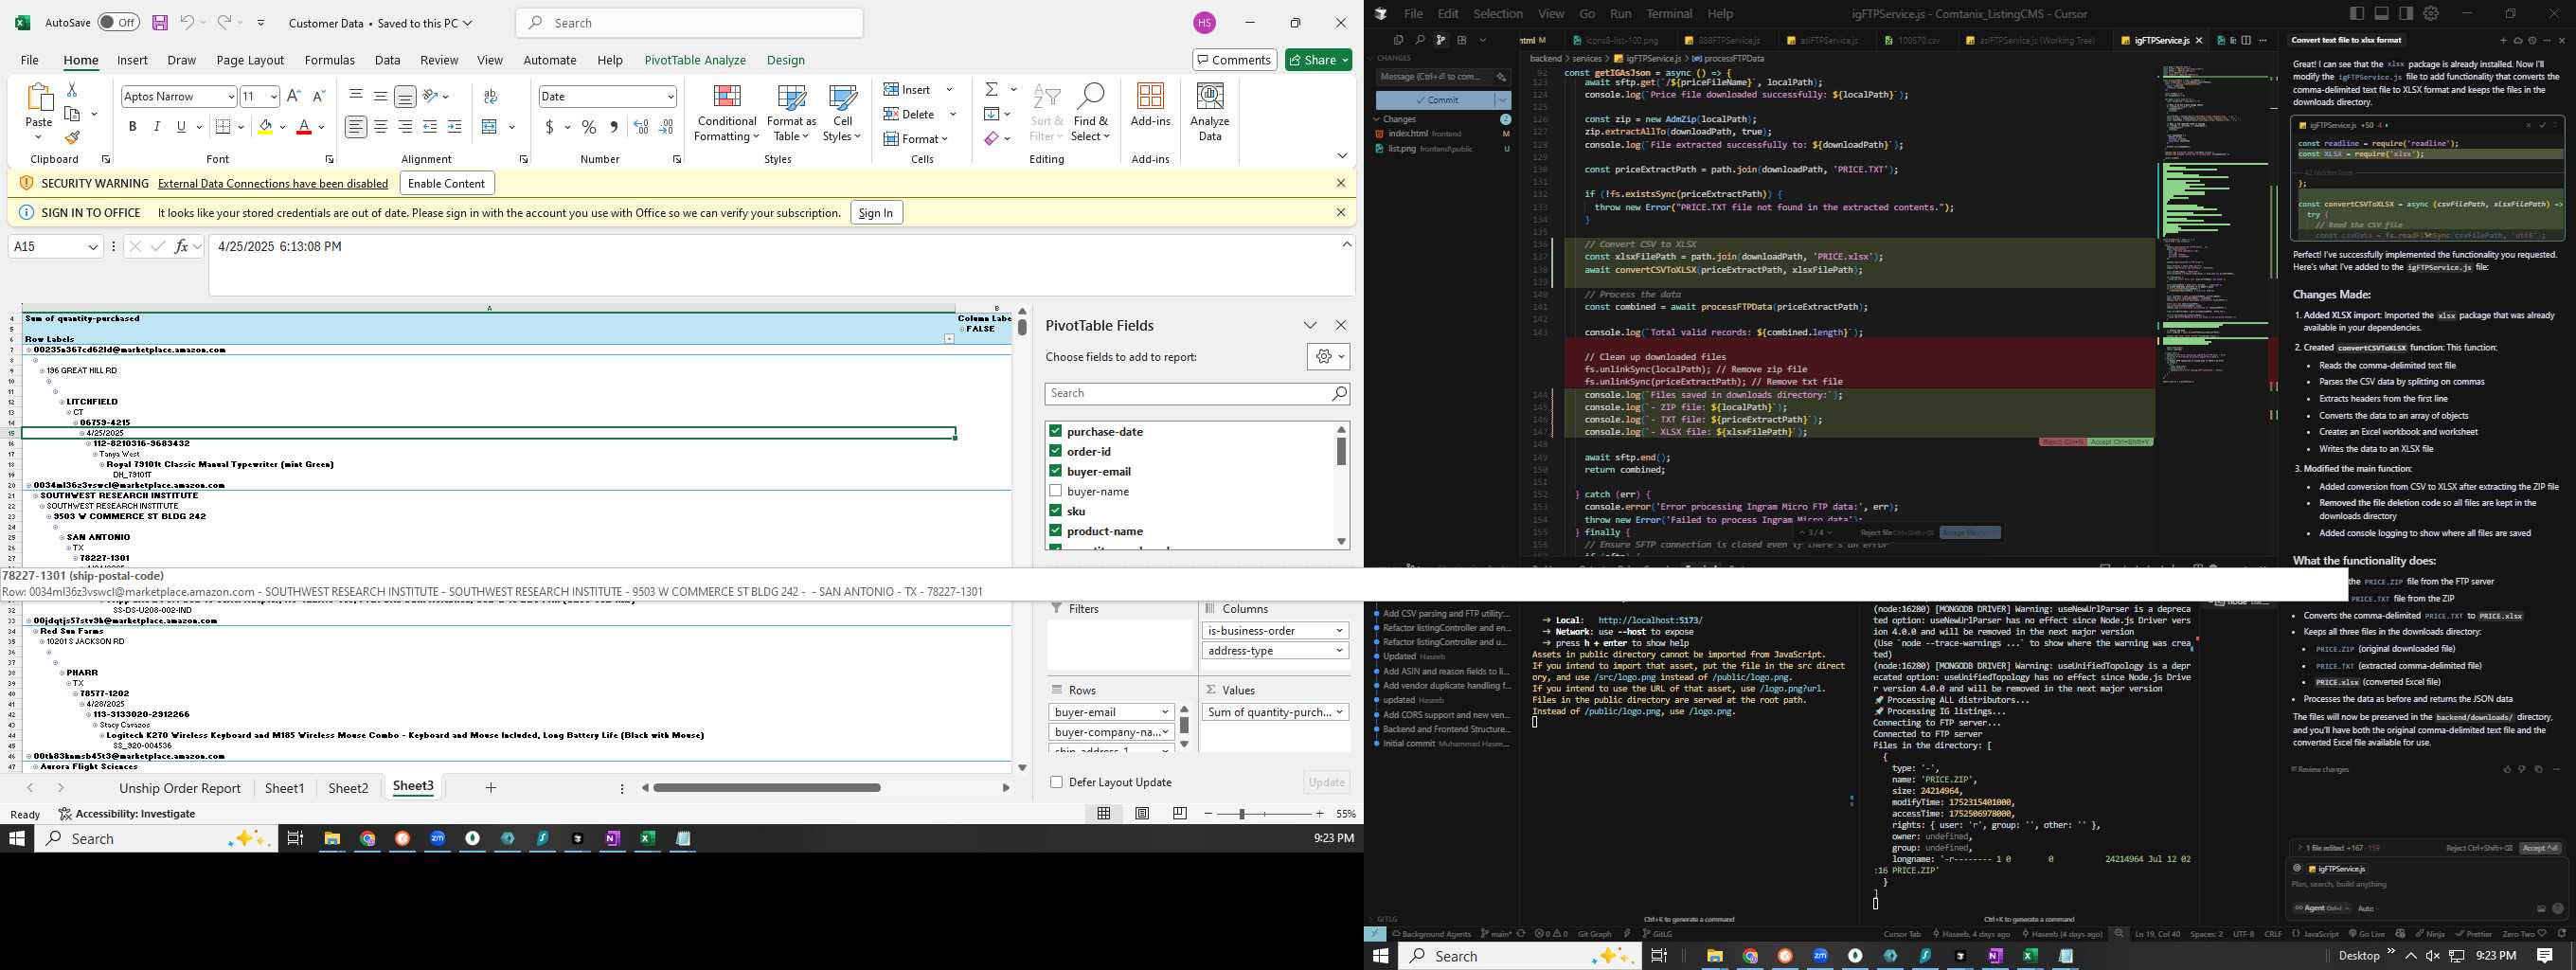This screenshot has height=970, width=2576.
Task: Uncheck the buyer-email field checkbox
Action: tap(1055, 471)
